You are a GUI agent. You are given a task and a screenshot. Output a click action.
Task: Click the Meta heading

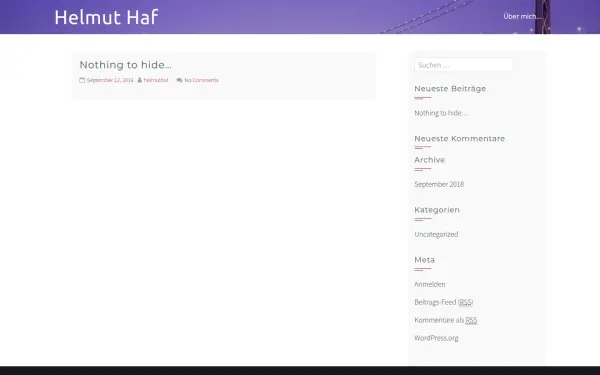[424, 260]
